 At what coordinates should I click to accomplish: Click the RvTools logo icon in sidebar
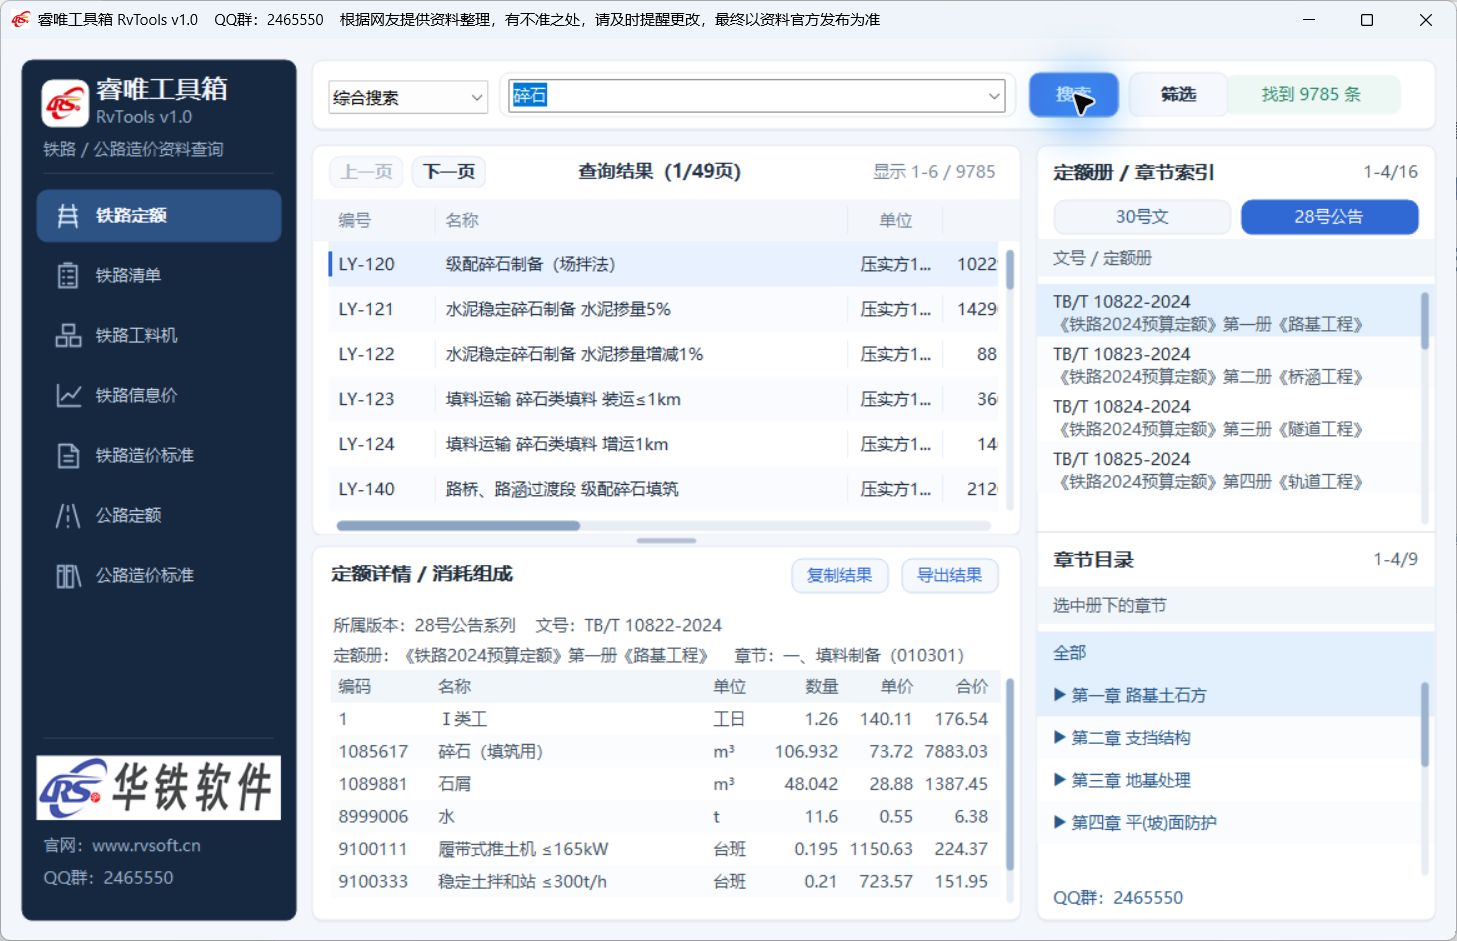[65, 103]
